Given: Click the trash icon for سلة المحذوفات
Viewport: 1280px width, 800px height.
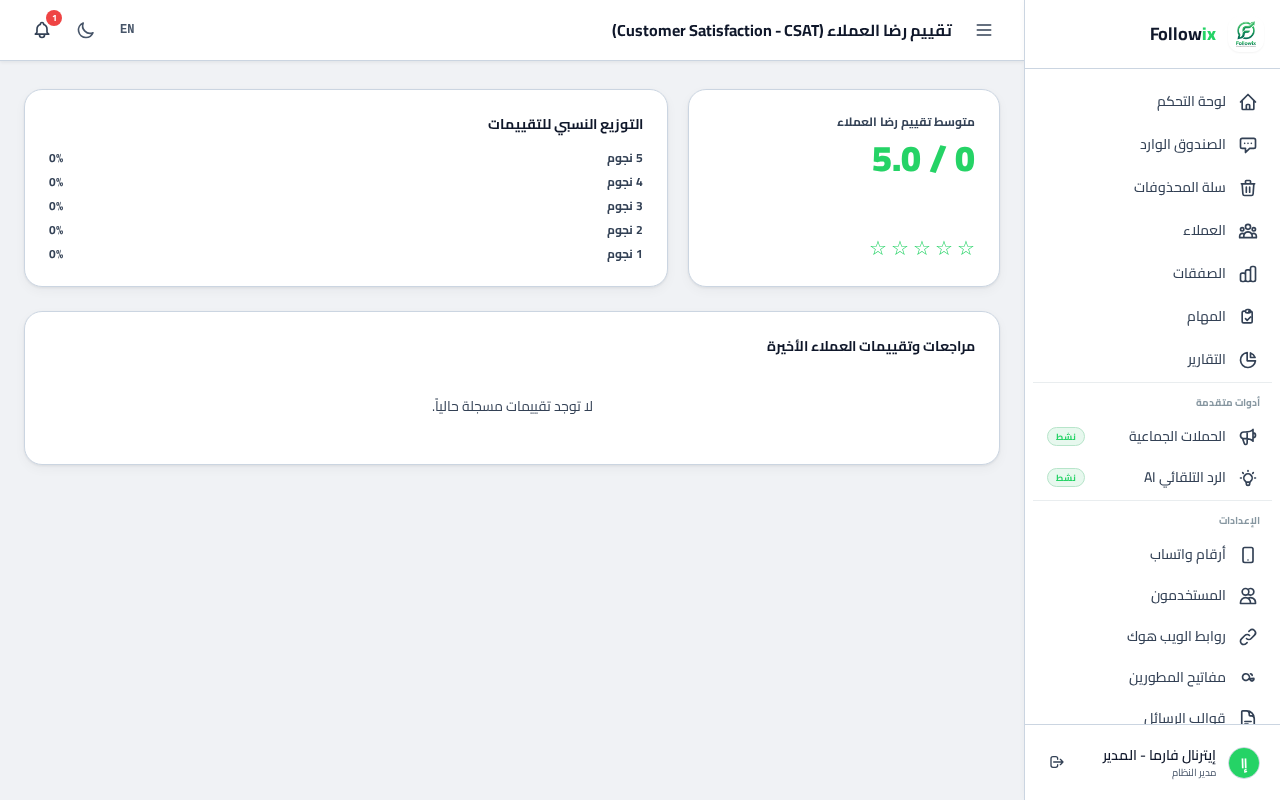Looking at the screenshot, I should [1248, 188].
